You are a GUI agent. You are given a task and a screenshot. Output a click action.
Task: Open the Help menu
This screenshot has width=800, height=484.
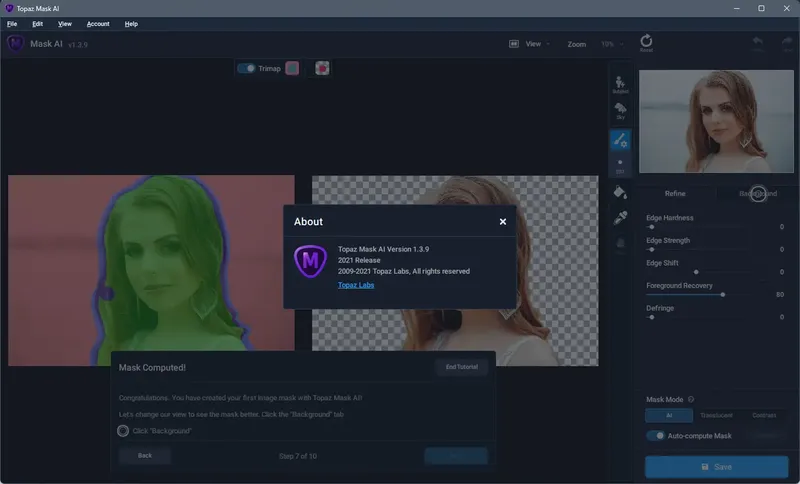tap(131, 24)
